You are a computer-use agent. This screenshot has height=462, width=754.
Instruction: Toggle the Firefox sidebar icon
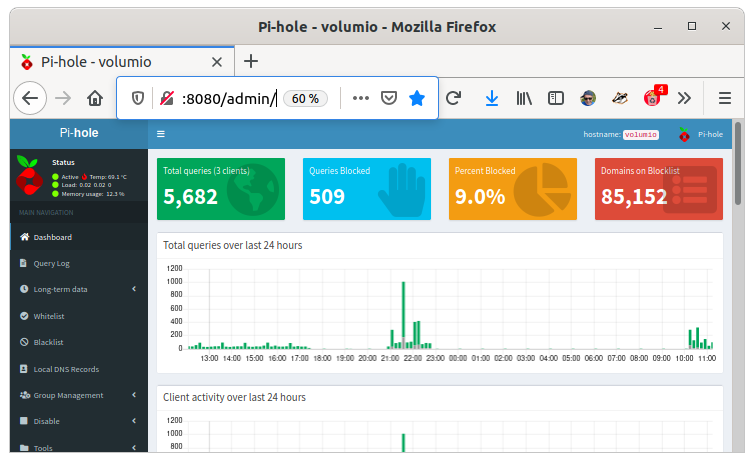pos(556,98)
